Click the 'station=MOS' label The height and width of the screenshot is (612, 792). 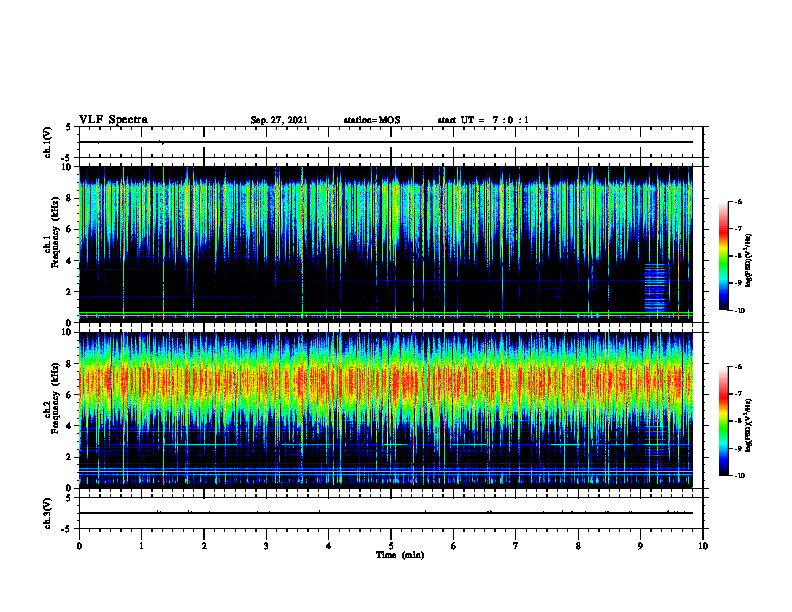(x=372, y=120)
